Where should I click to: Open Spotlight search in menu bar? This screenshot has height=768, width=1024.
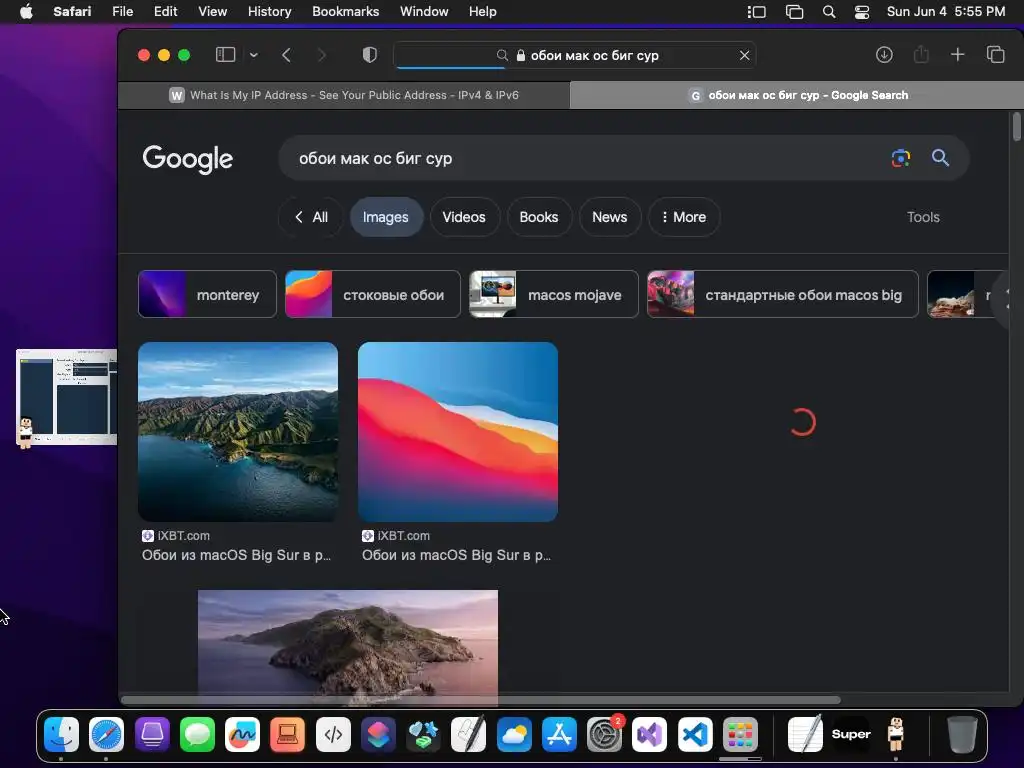tap(829, 12)
